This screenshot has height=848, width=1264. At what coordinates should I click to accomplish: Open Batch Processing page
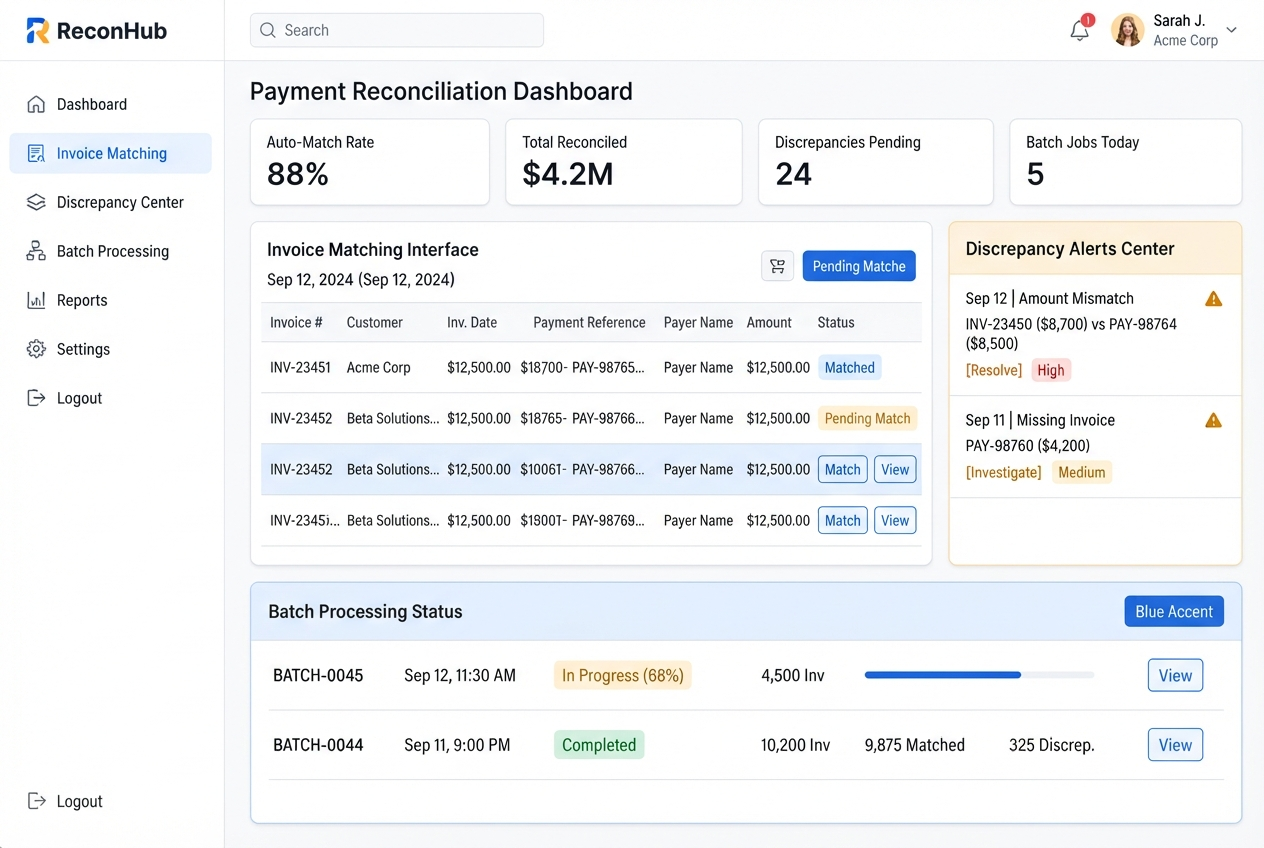click(x=110, y=251)
